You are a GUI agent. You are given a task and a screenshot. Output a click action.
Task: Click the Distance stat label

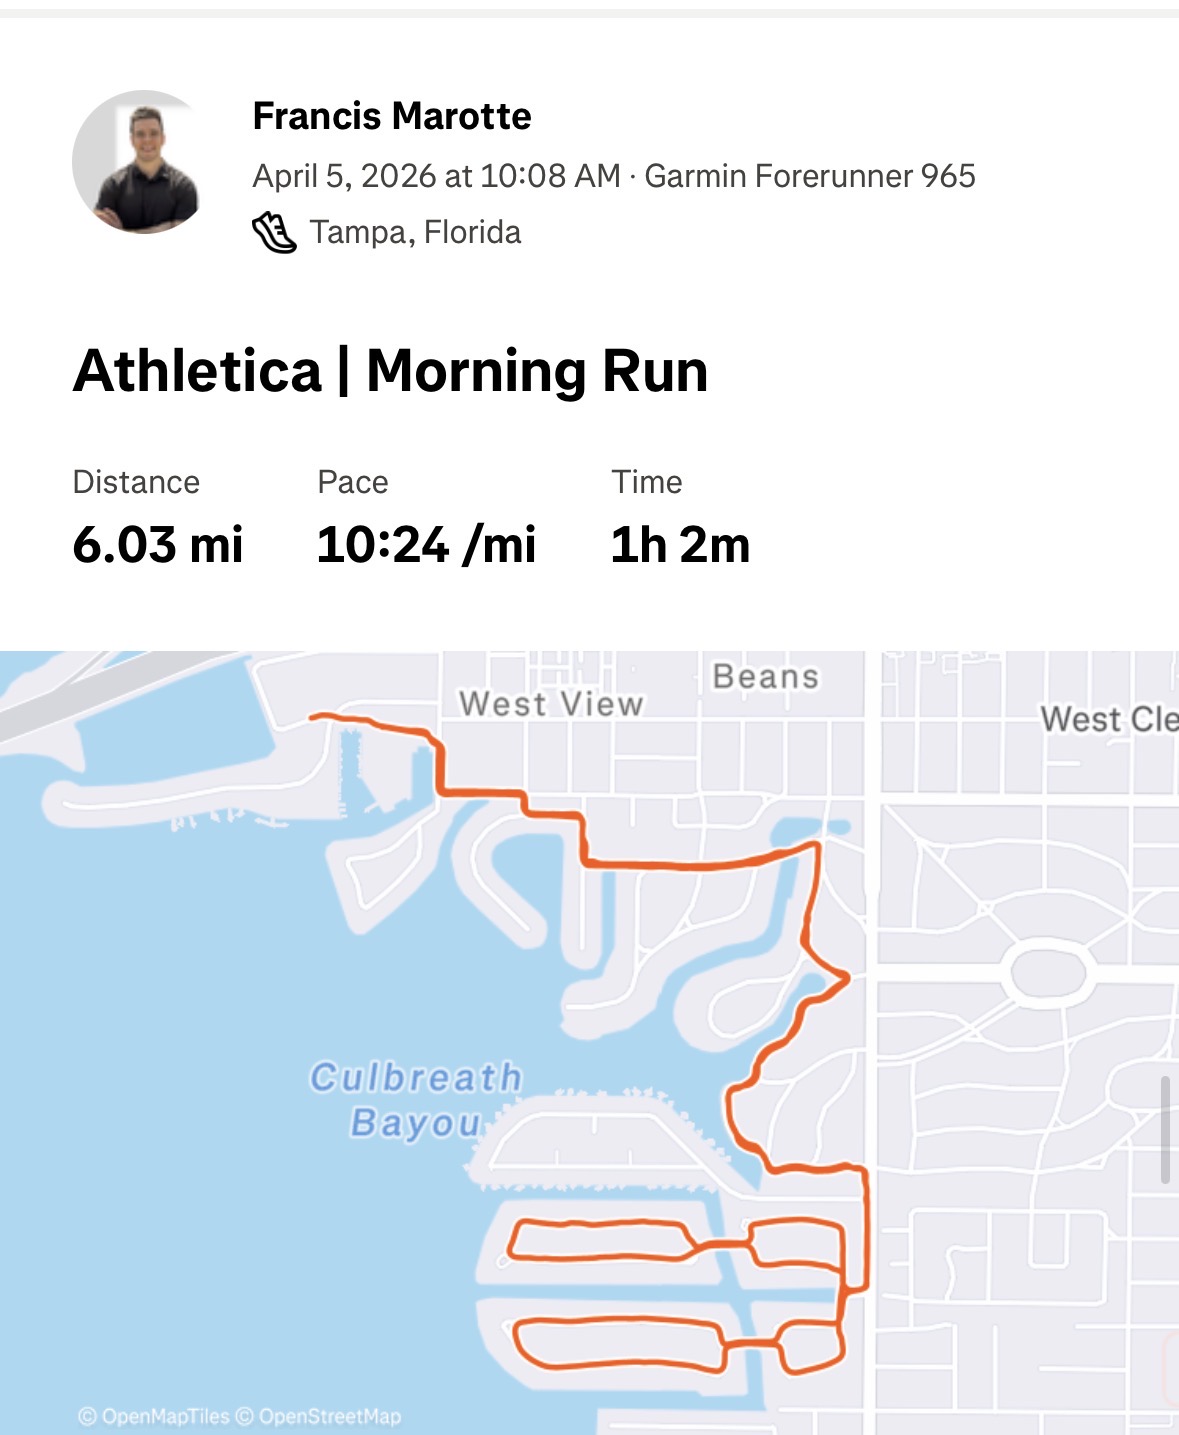click(x=136, y=482)
